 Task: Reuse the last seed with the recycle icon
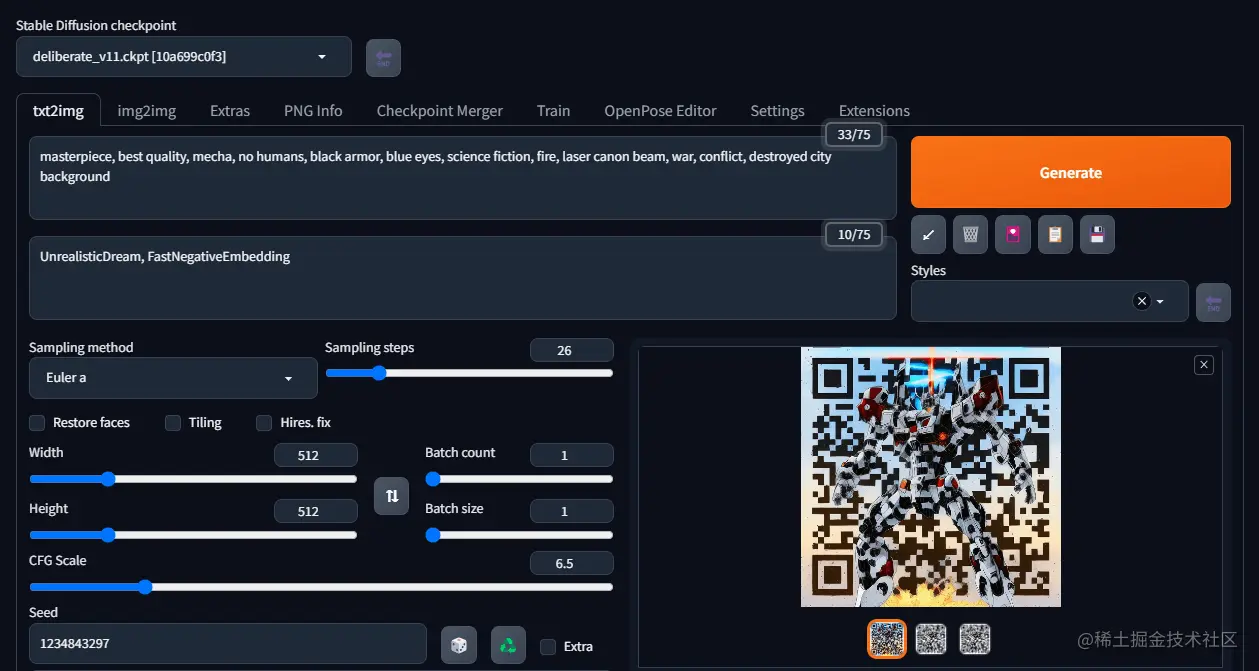[508, 645]
